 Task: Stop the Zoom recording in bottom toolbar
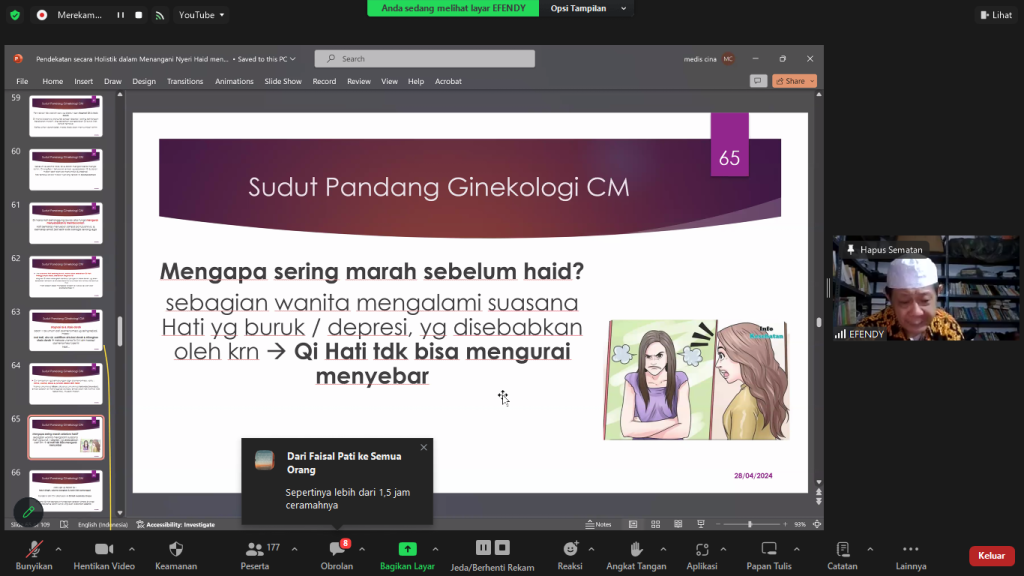coord(502,548)
